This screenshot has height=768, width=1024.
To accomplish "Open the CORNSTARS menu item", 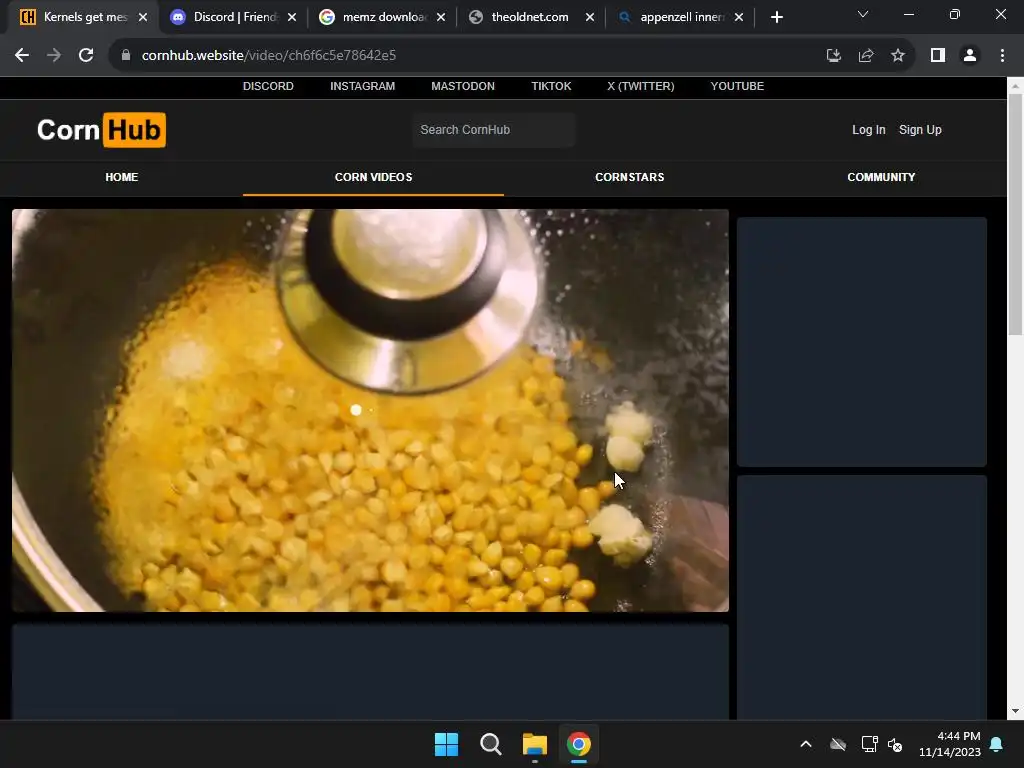I will [630, 177].
